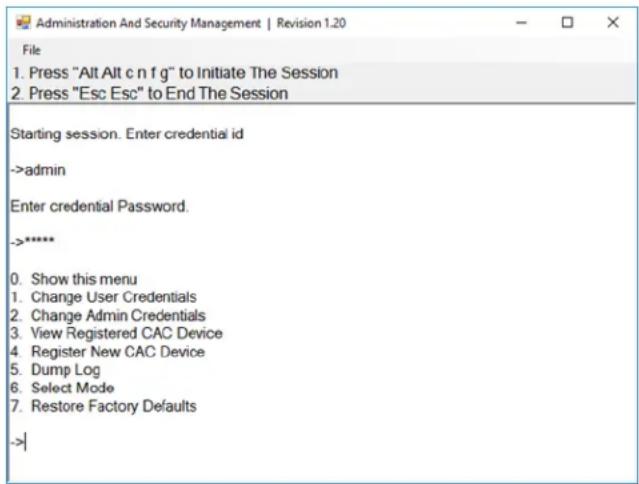Click the "Register New CAC Device" line

108,352
